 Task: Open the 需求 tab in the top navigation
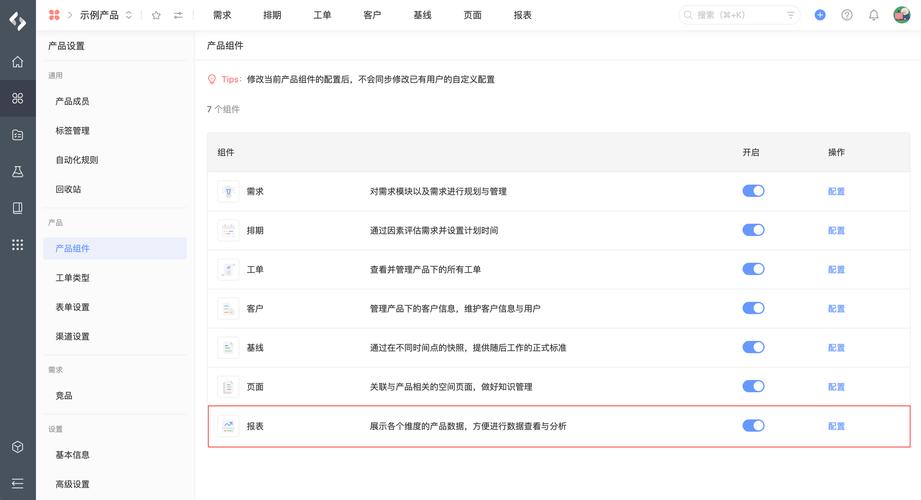click(x=222, y=15)
